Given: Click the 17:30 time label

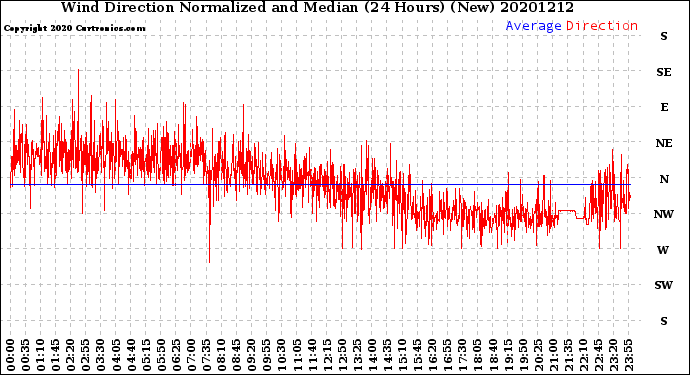Looking at the screenshot, I should 462,355.
